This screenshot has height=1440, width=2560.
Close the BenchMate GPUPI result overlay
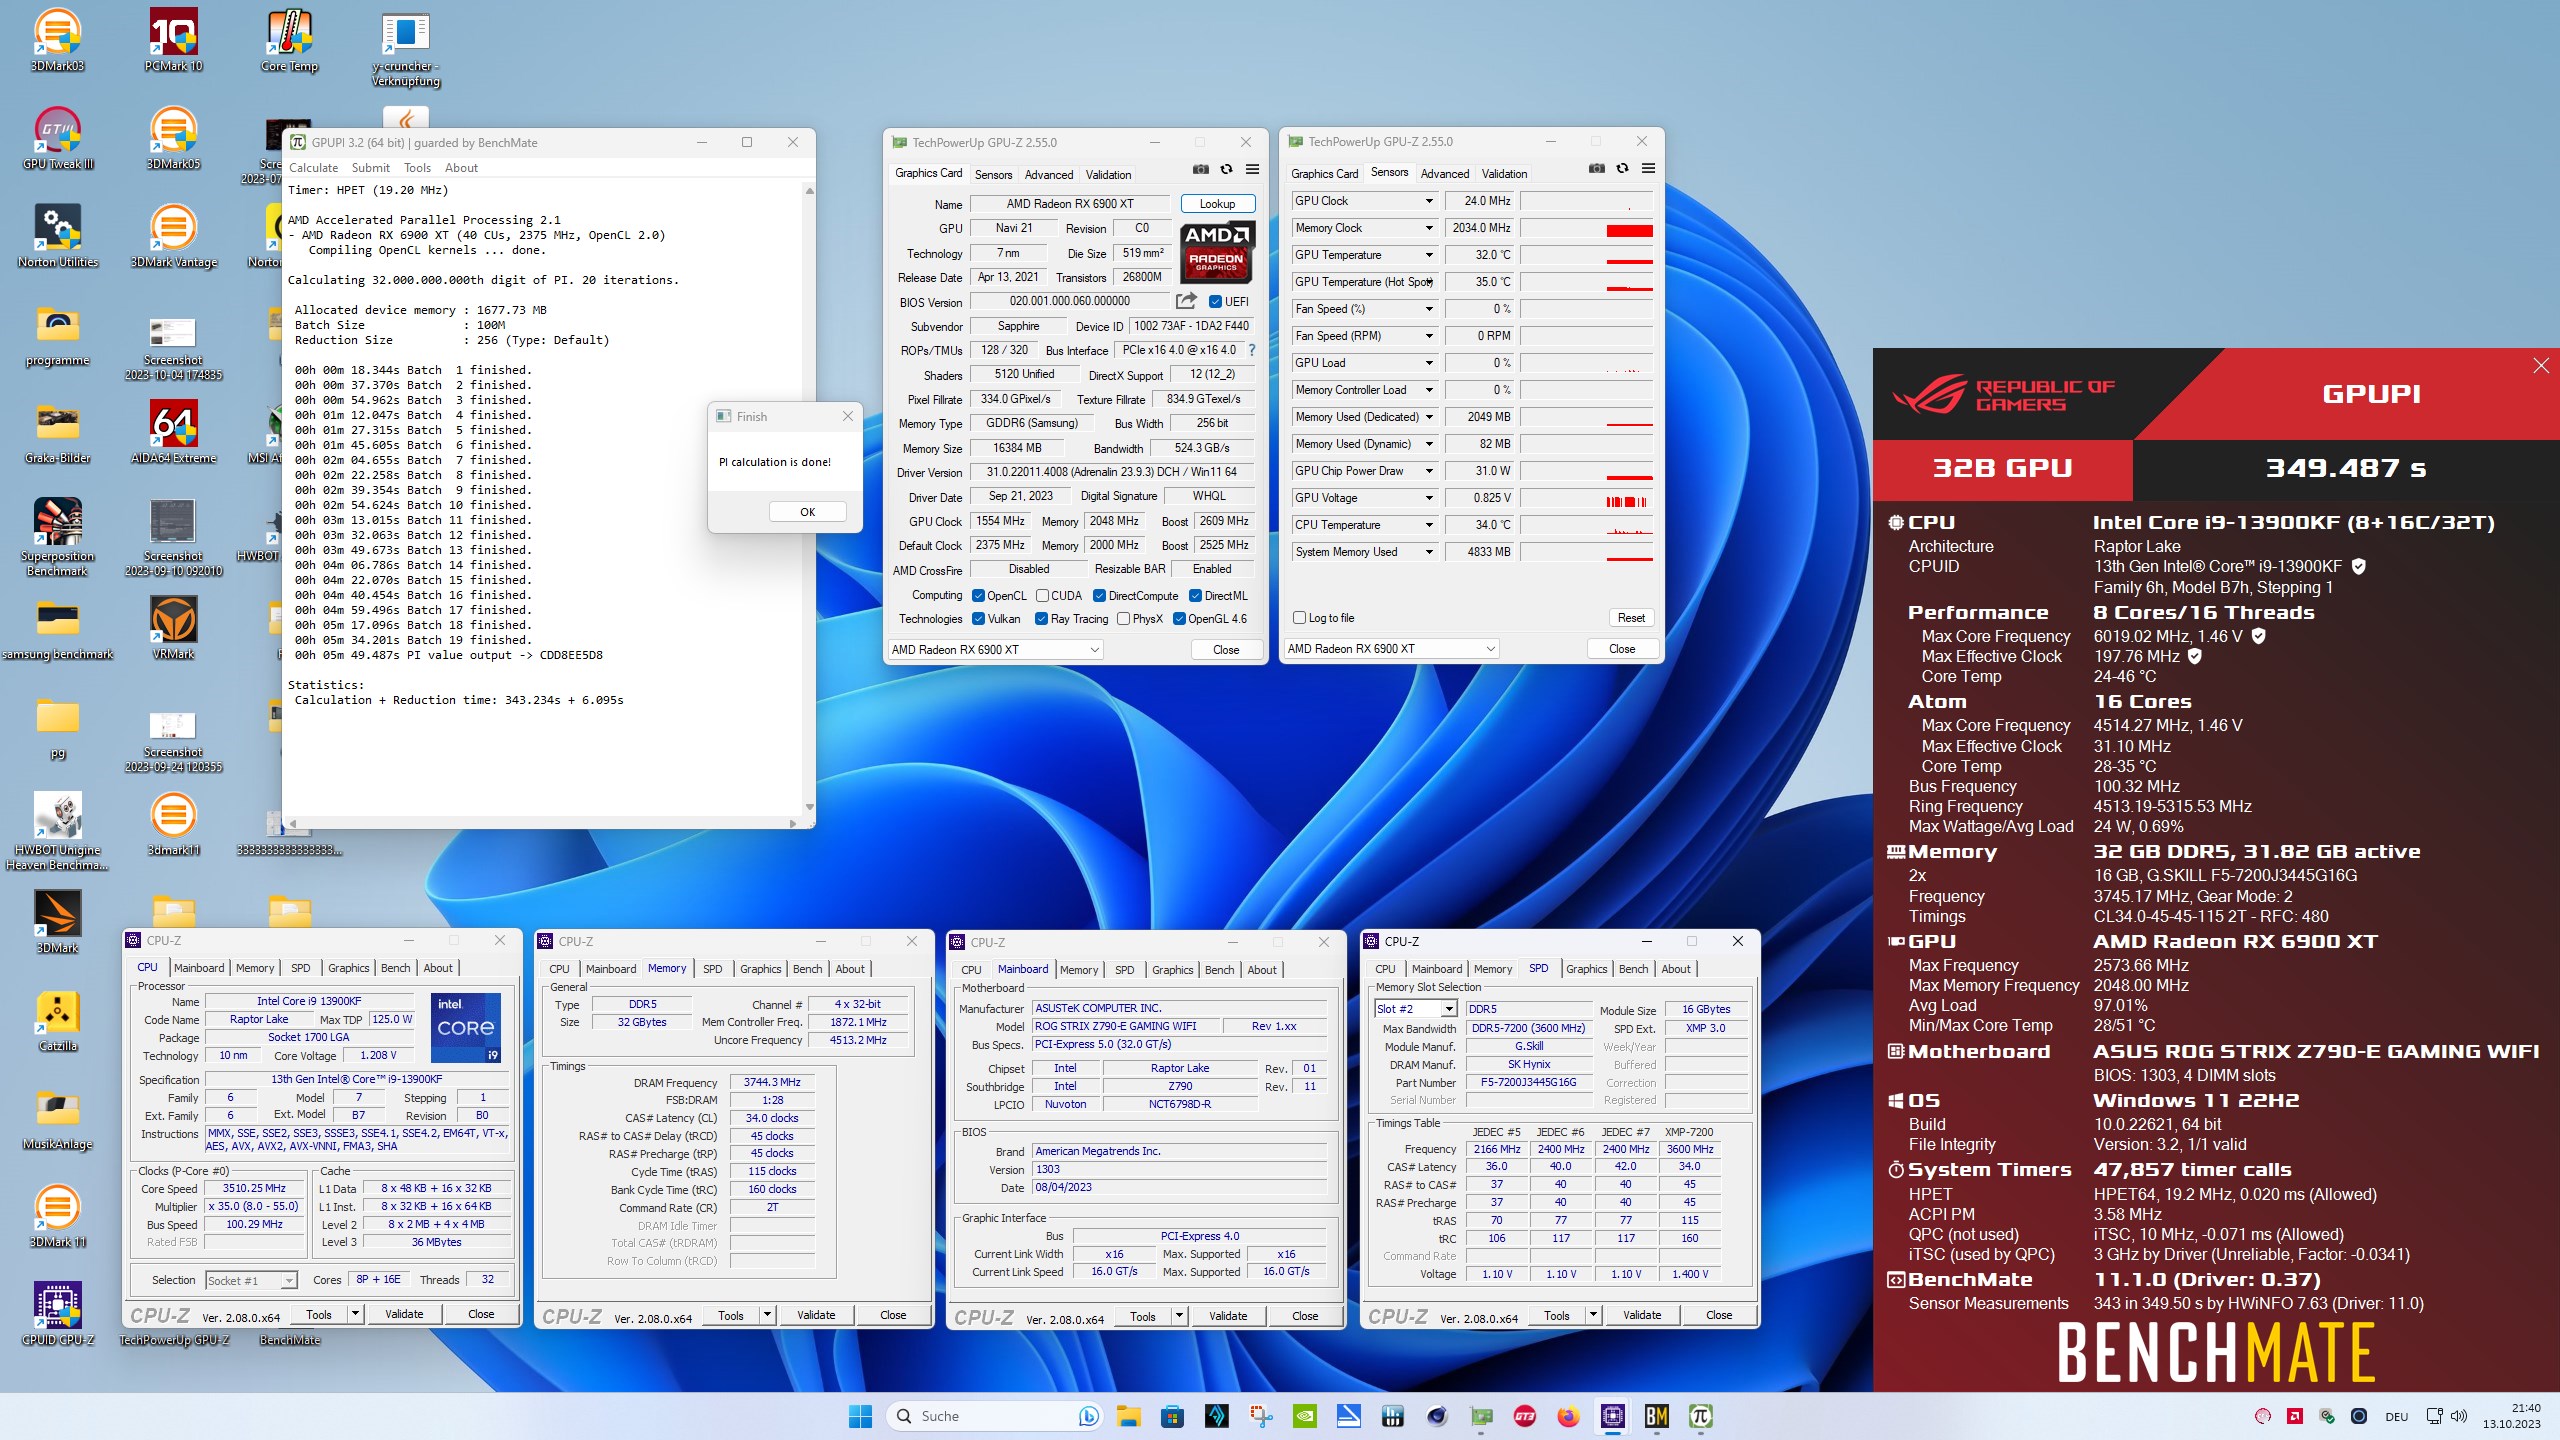click(2541, 365)
